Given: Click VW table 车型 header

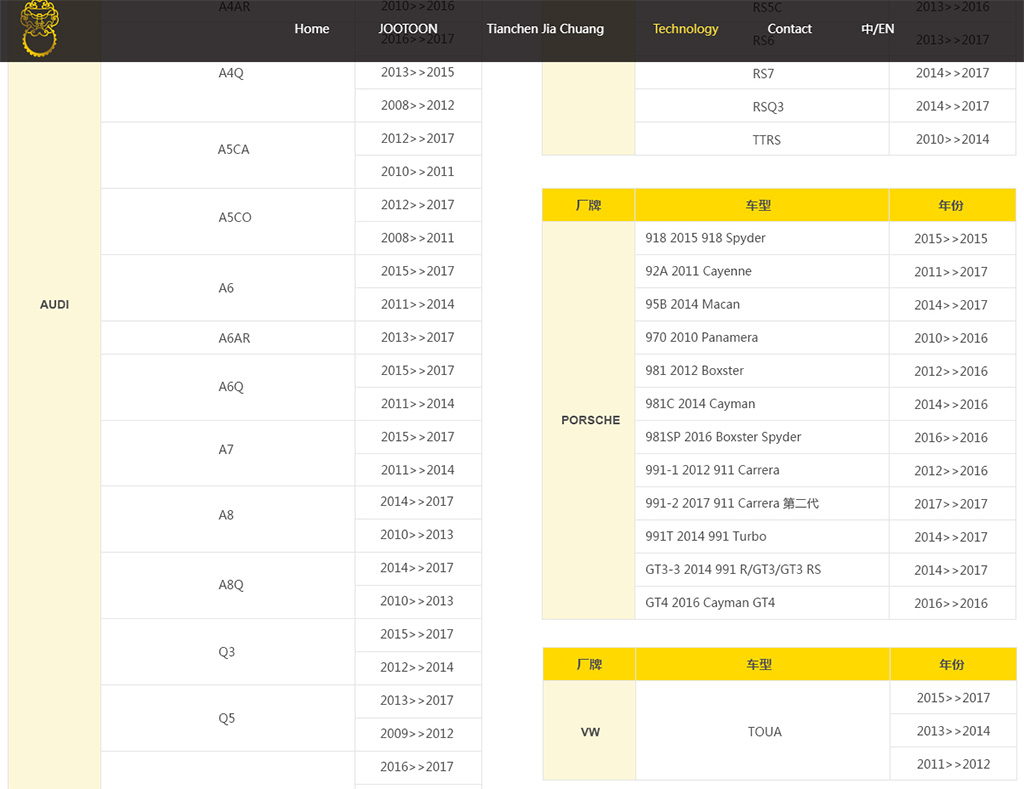Looking at the screenshot, I should point(762,664).
